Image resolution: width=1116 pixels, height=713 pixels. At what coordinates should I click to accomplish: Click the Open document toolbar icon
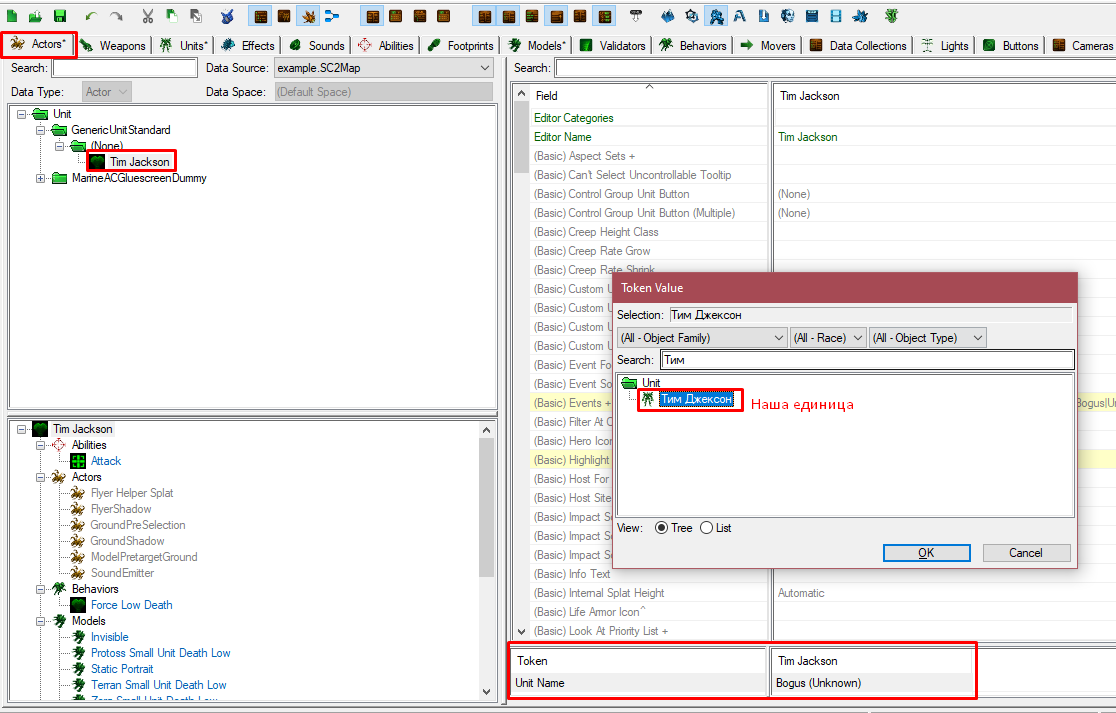[x=36, y=16]
